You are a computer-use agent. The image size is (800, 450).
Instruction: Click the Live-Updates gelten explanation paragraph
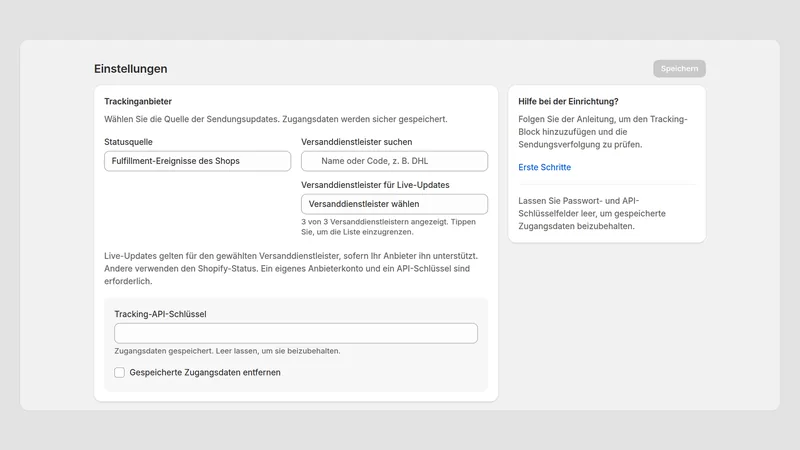coord(291,268)
